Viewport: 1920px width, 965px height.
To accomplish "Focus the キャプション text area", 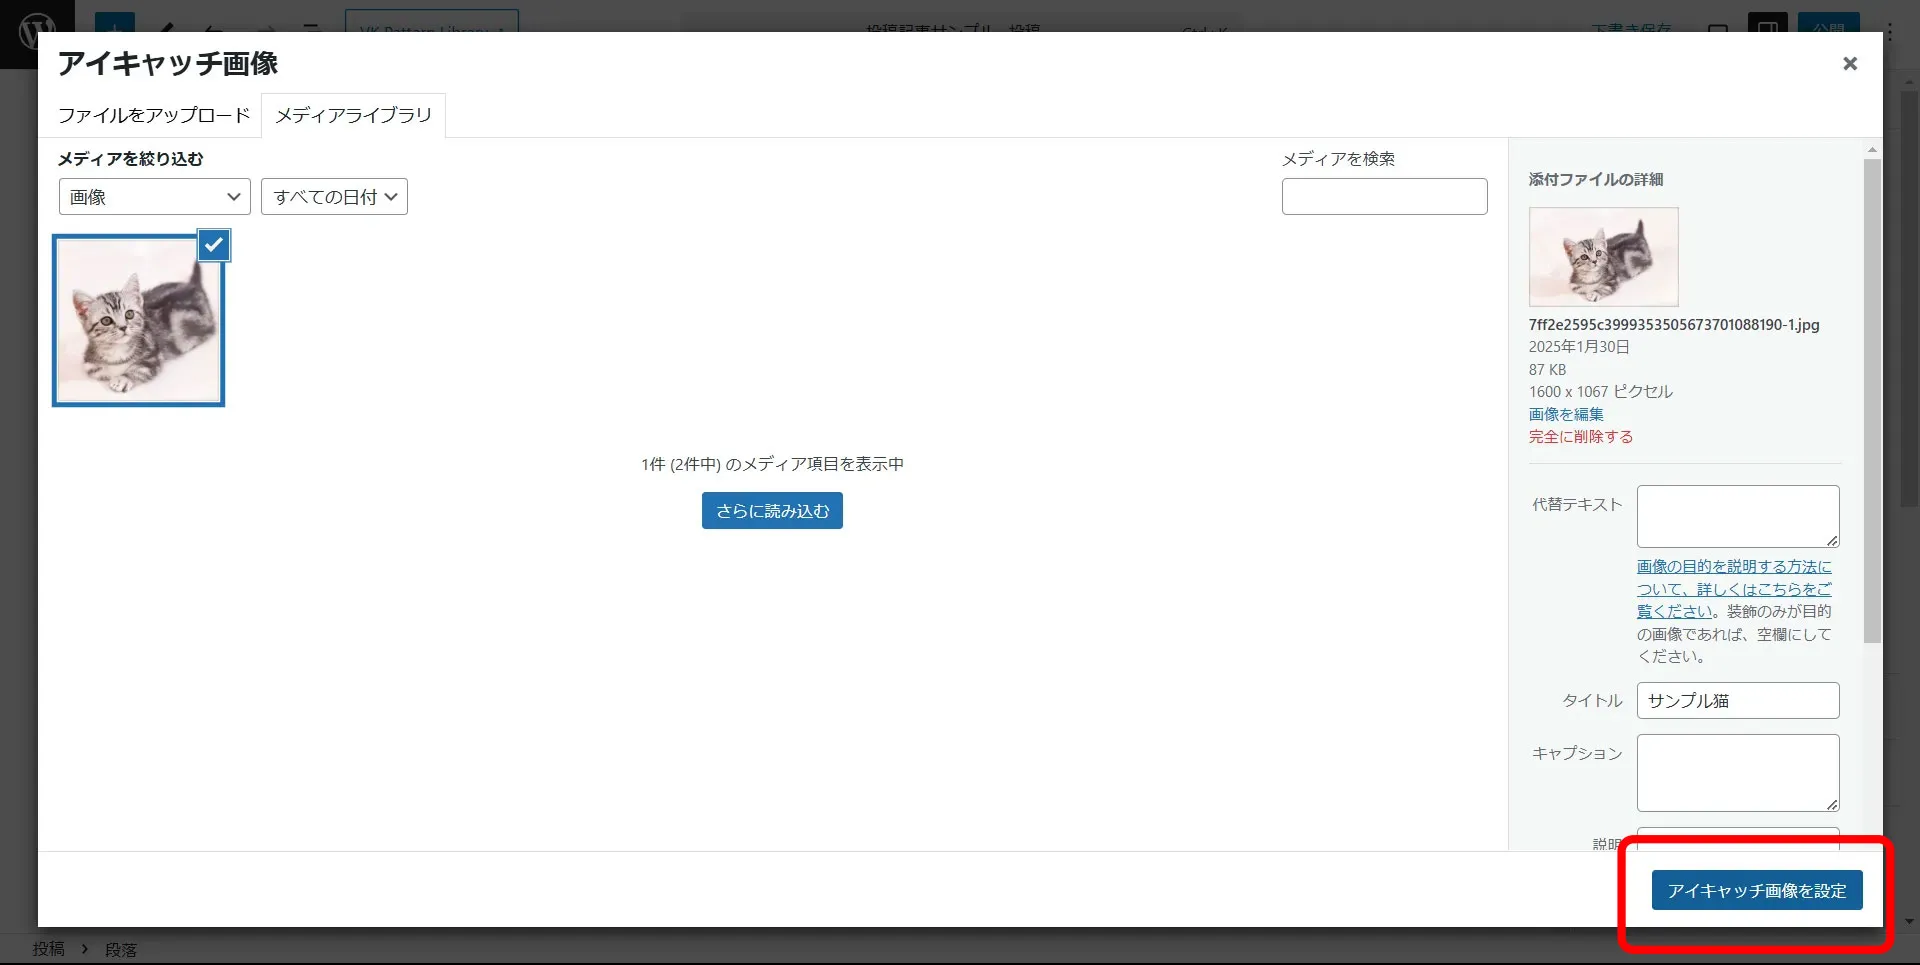I will click(x=1737, y=773).
